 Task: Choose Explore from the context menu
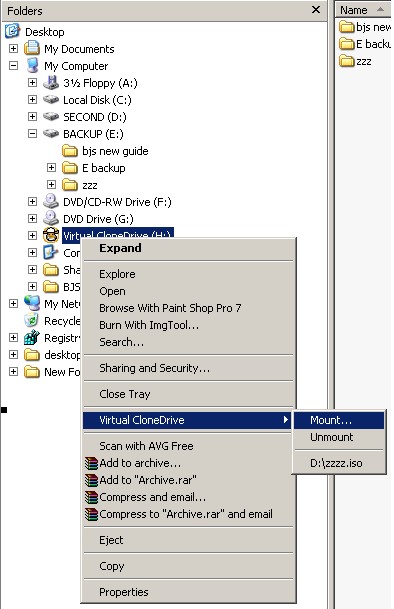pyautogui.click(x=188, y=274)
